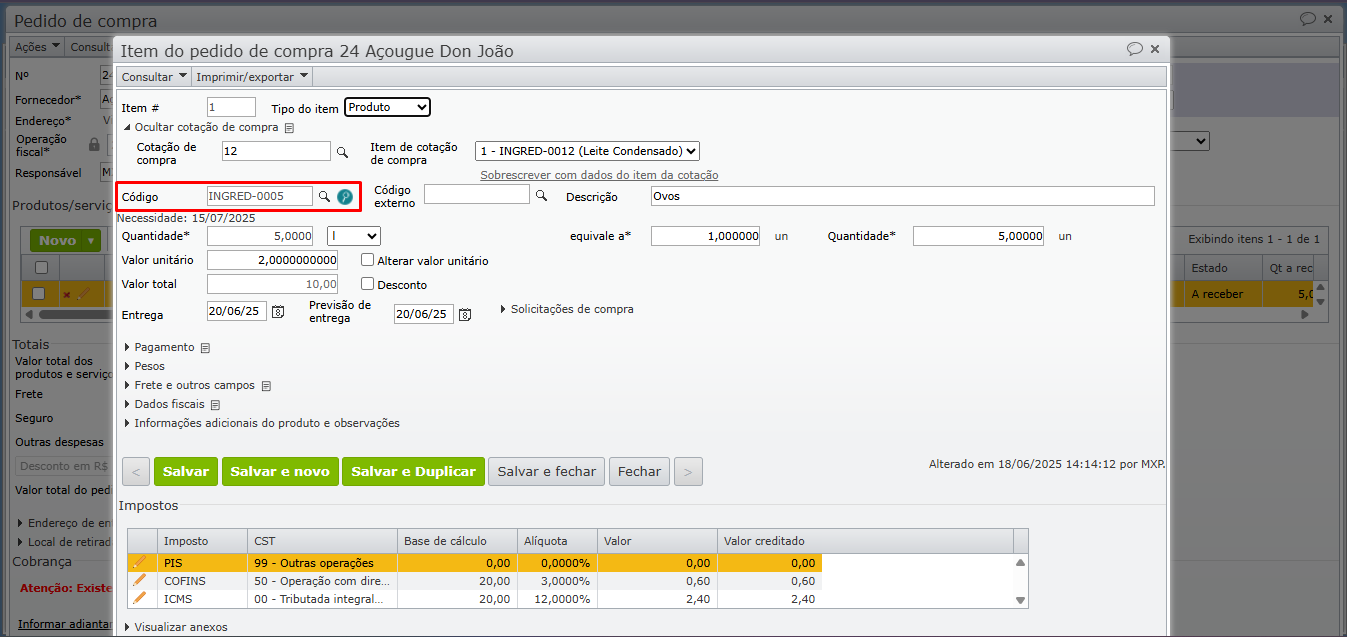The height and width of the screenshot is (637, 1347).
Task: Click Fechar button
Action: 639,471
